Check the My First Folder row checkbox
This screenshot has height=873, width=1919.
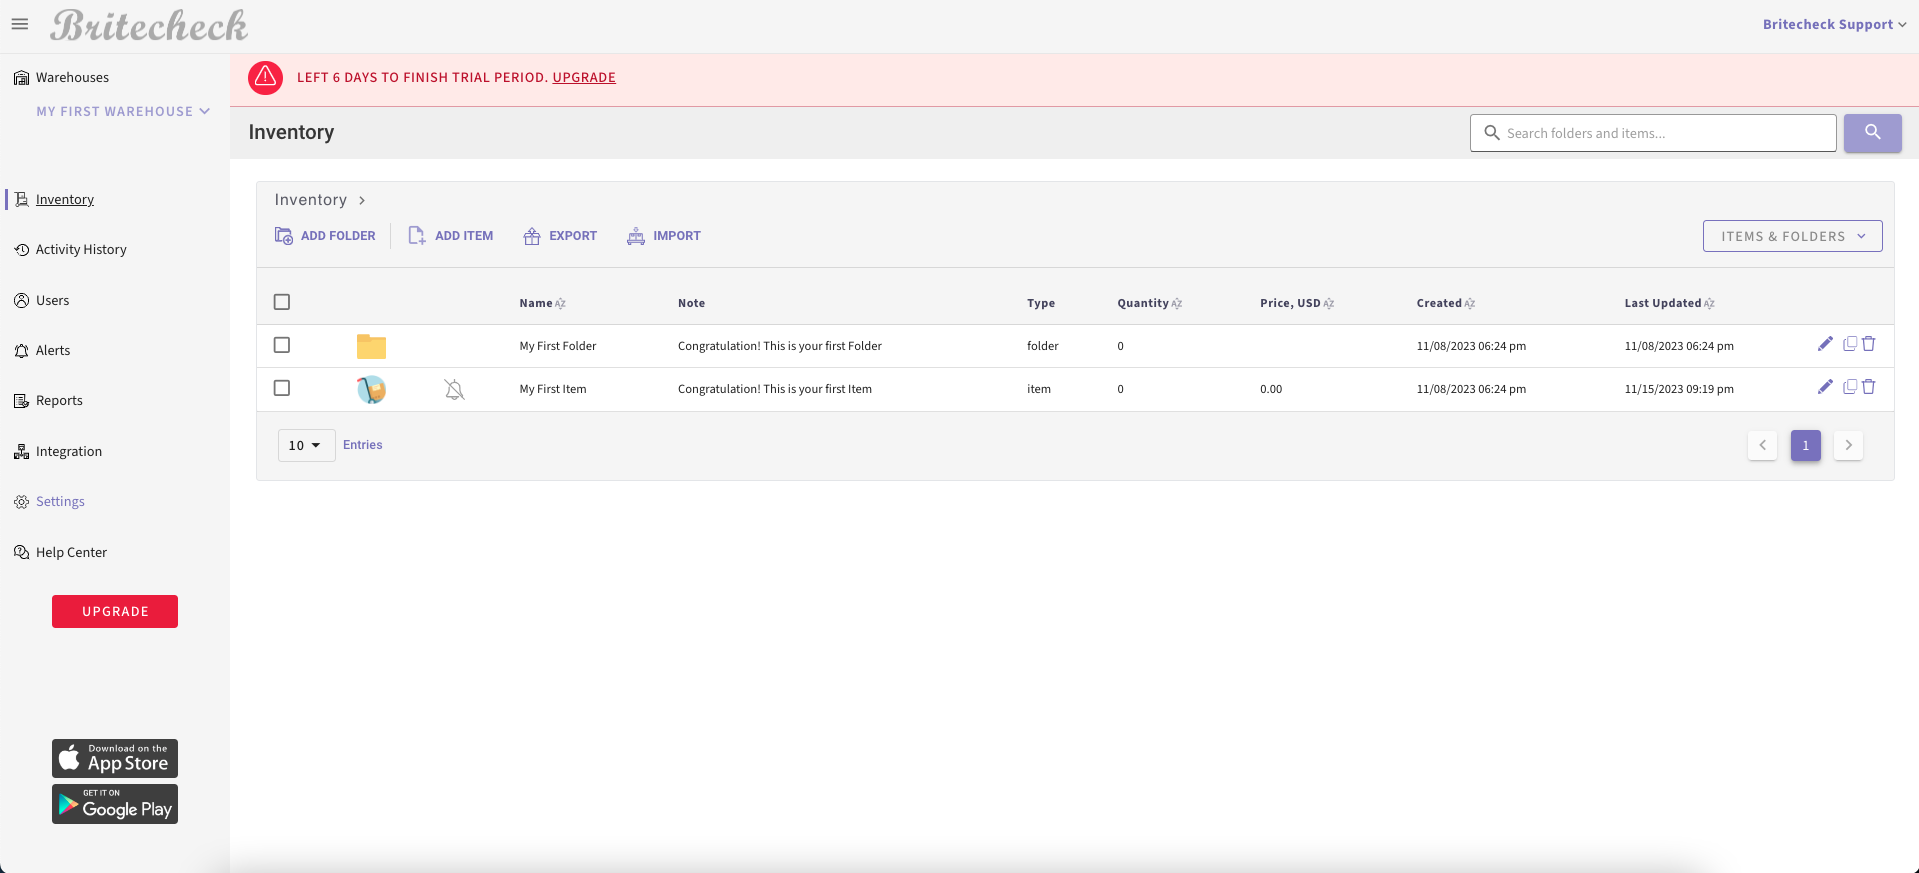pos(282,345)
